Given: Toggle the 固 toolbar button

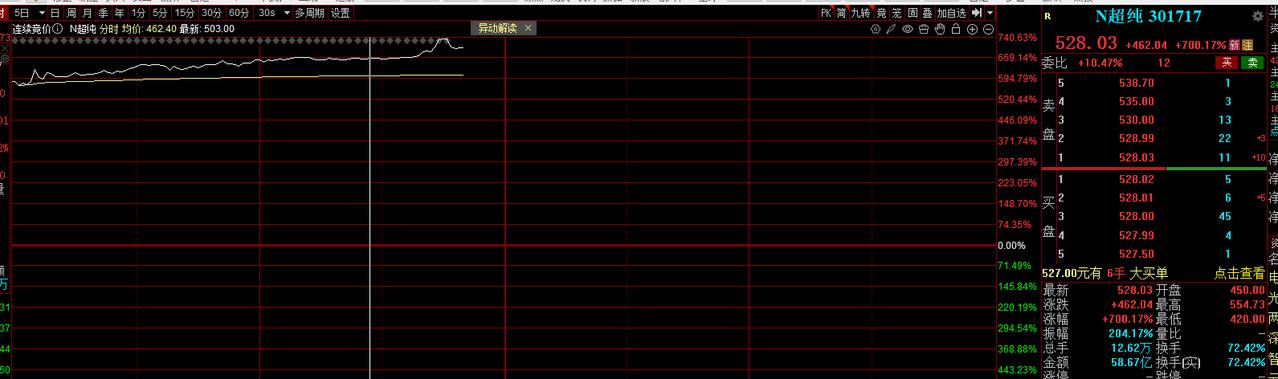Looking at the screenshot, I should 912,13.
